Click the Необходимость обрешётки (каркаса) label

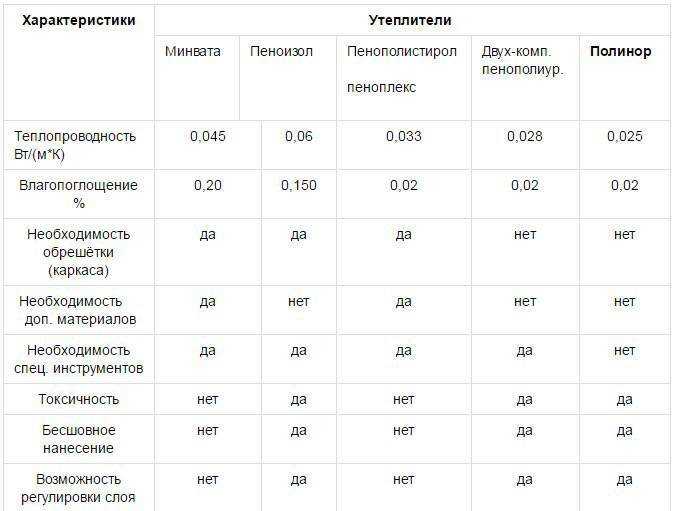[78, 252]
